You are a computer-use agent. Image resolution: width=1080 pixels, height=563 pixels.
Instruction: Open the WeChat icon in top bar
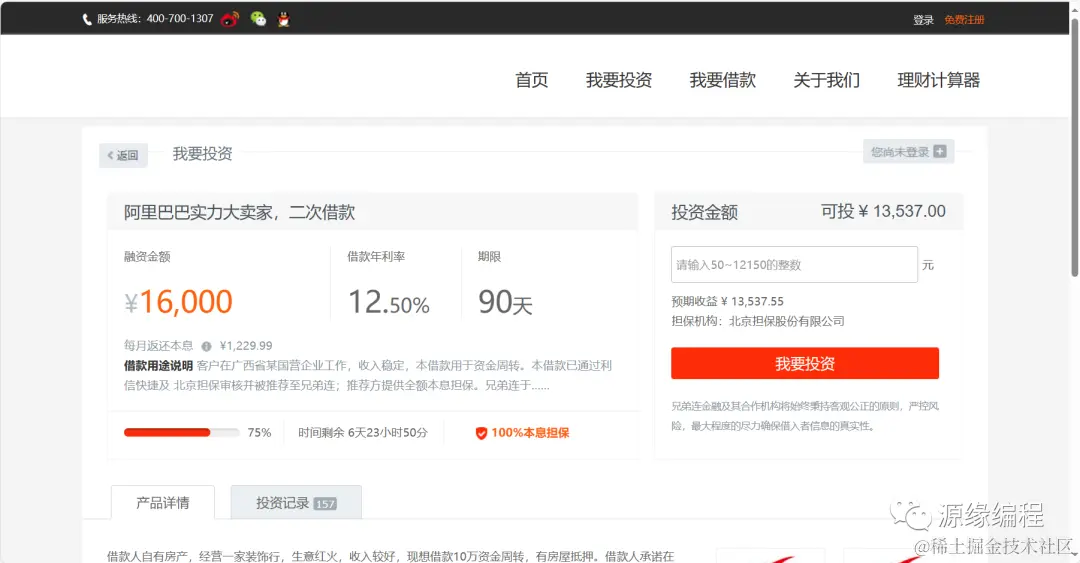point(258,19)
